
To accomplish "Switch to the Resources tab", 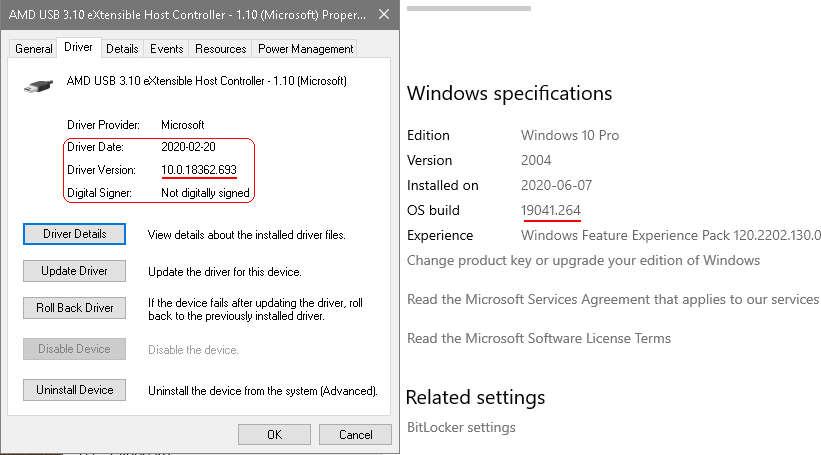I will (x=220, y=49).
